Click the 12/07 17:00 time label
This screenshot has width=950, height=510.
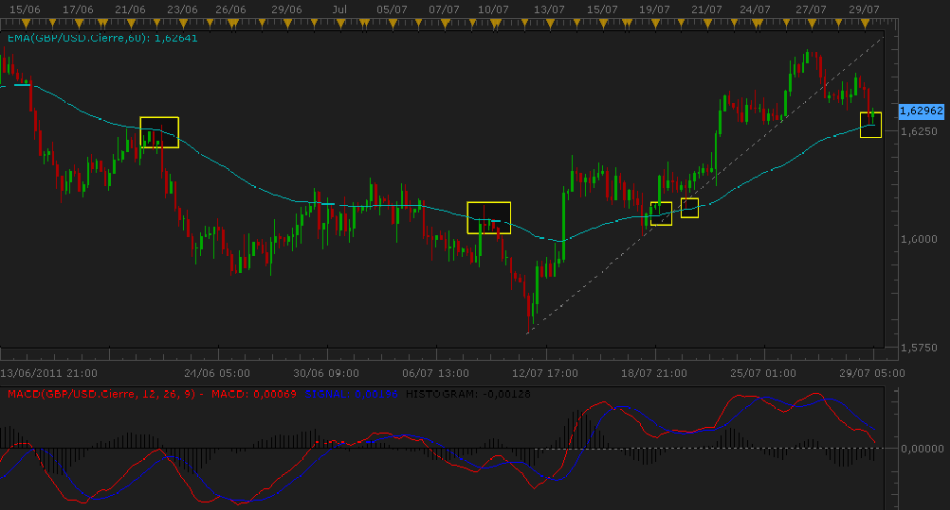point(545,372)
